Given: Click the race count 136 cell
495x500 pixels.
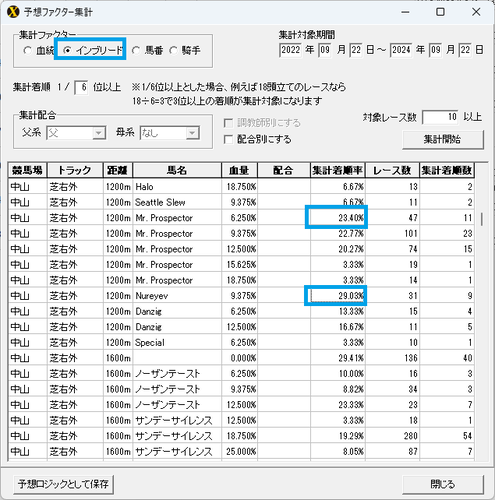Looking at the screenshot, I should (392, 358).
